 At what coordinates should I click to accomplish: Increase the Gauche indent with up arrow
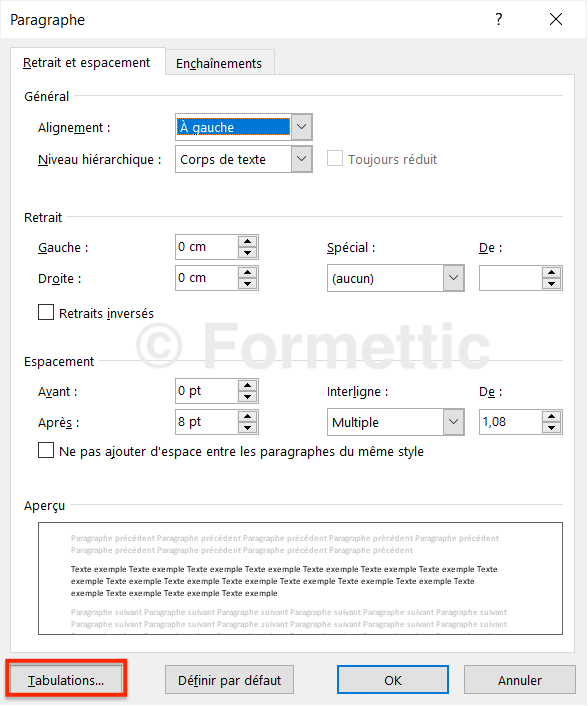pyautogui.click(x=247, y=241)
